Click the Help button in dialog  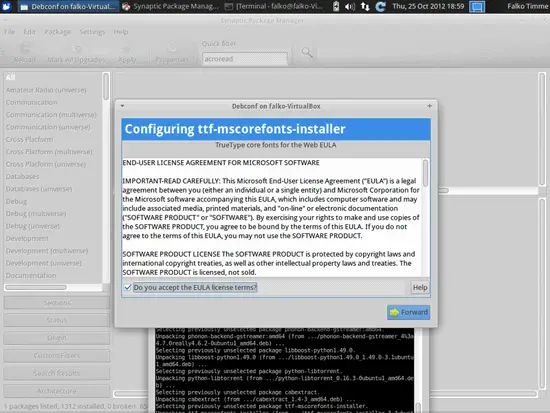pyautogui.click(x=420, y=287)
